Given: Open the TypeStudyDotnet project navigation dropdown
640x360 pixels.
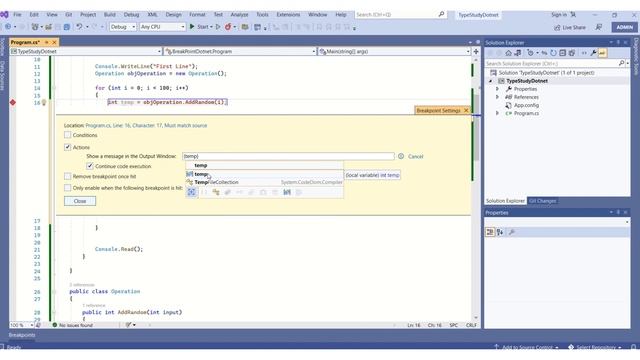Looking at the screenshot, I should click(x=86, y=51).
